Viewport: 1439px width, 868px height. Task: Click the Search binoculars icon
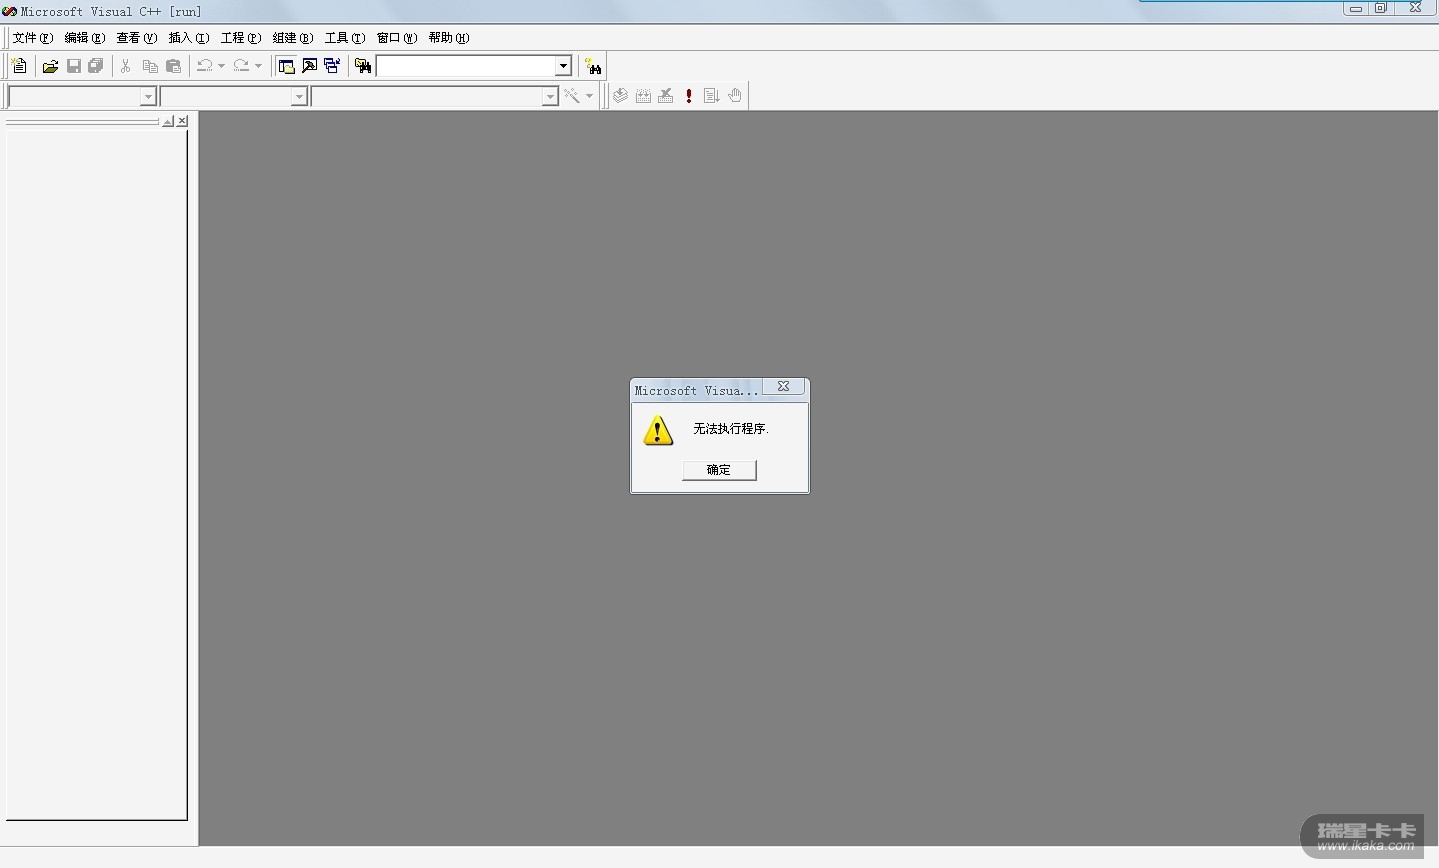coord(594,67)
